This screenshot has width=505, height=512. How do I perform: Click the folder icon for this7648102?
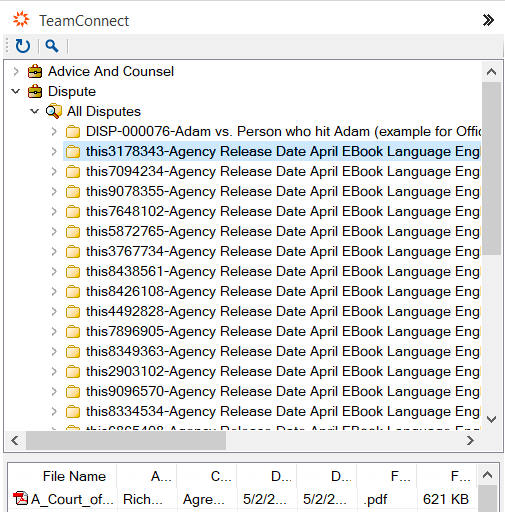point(73,212)
